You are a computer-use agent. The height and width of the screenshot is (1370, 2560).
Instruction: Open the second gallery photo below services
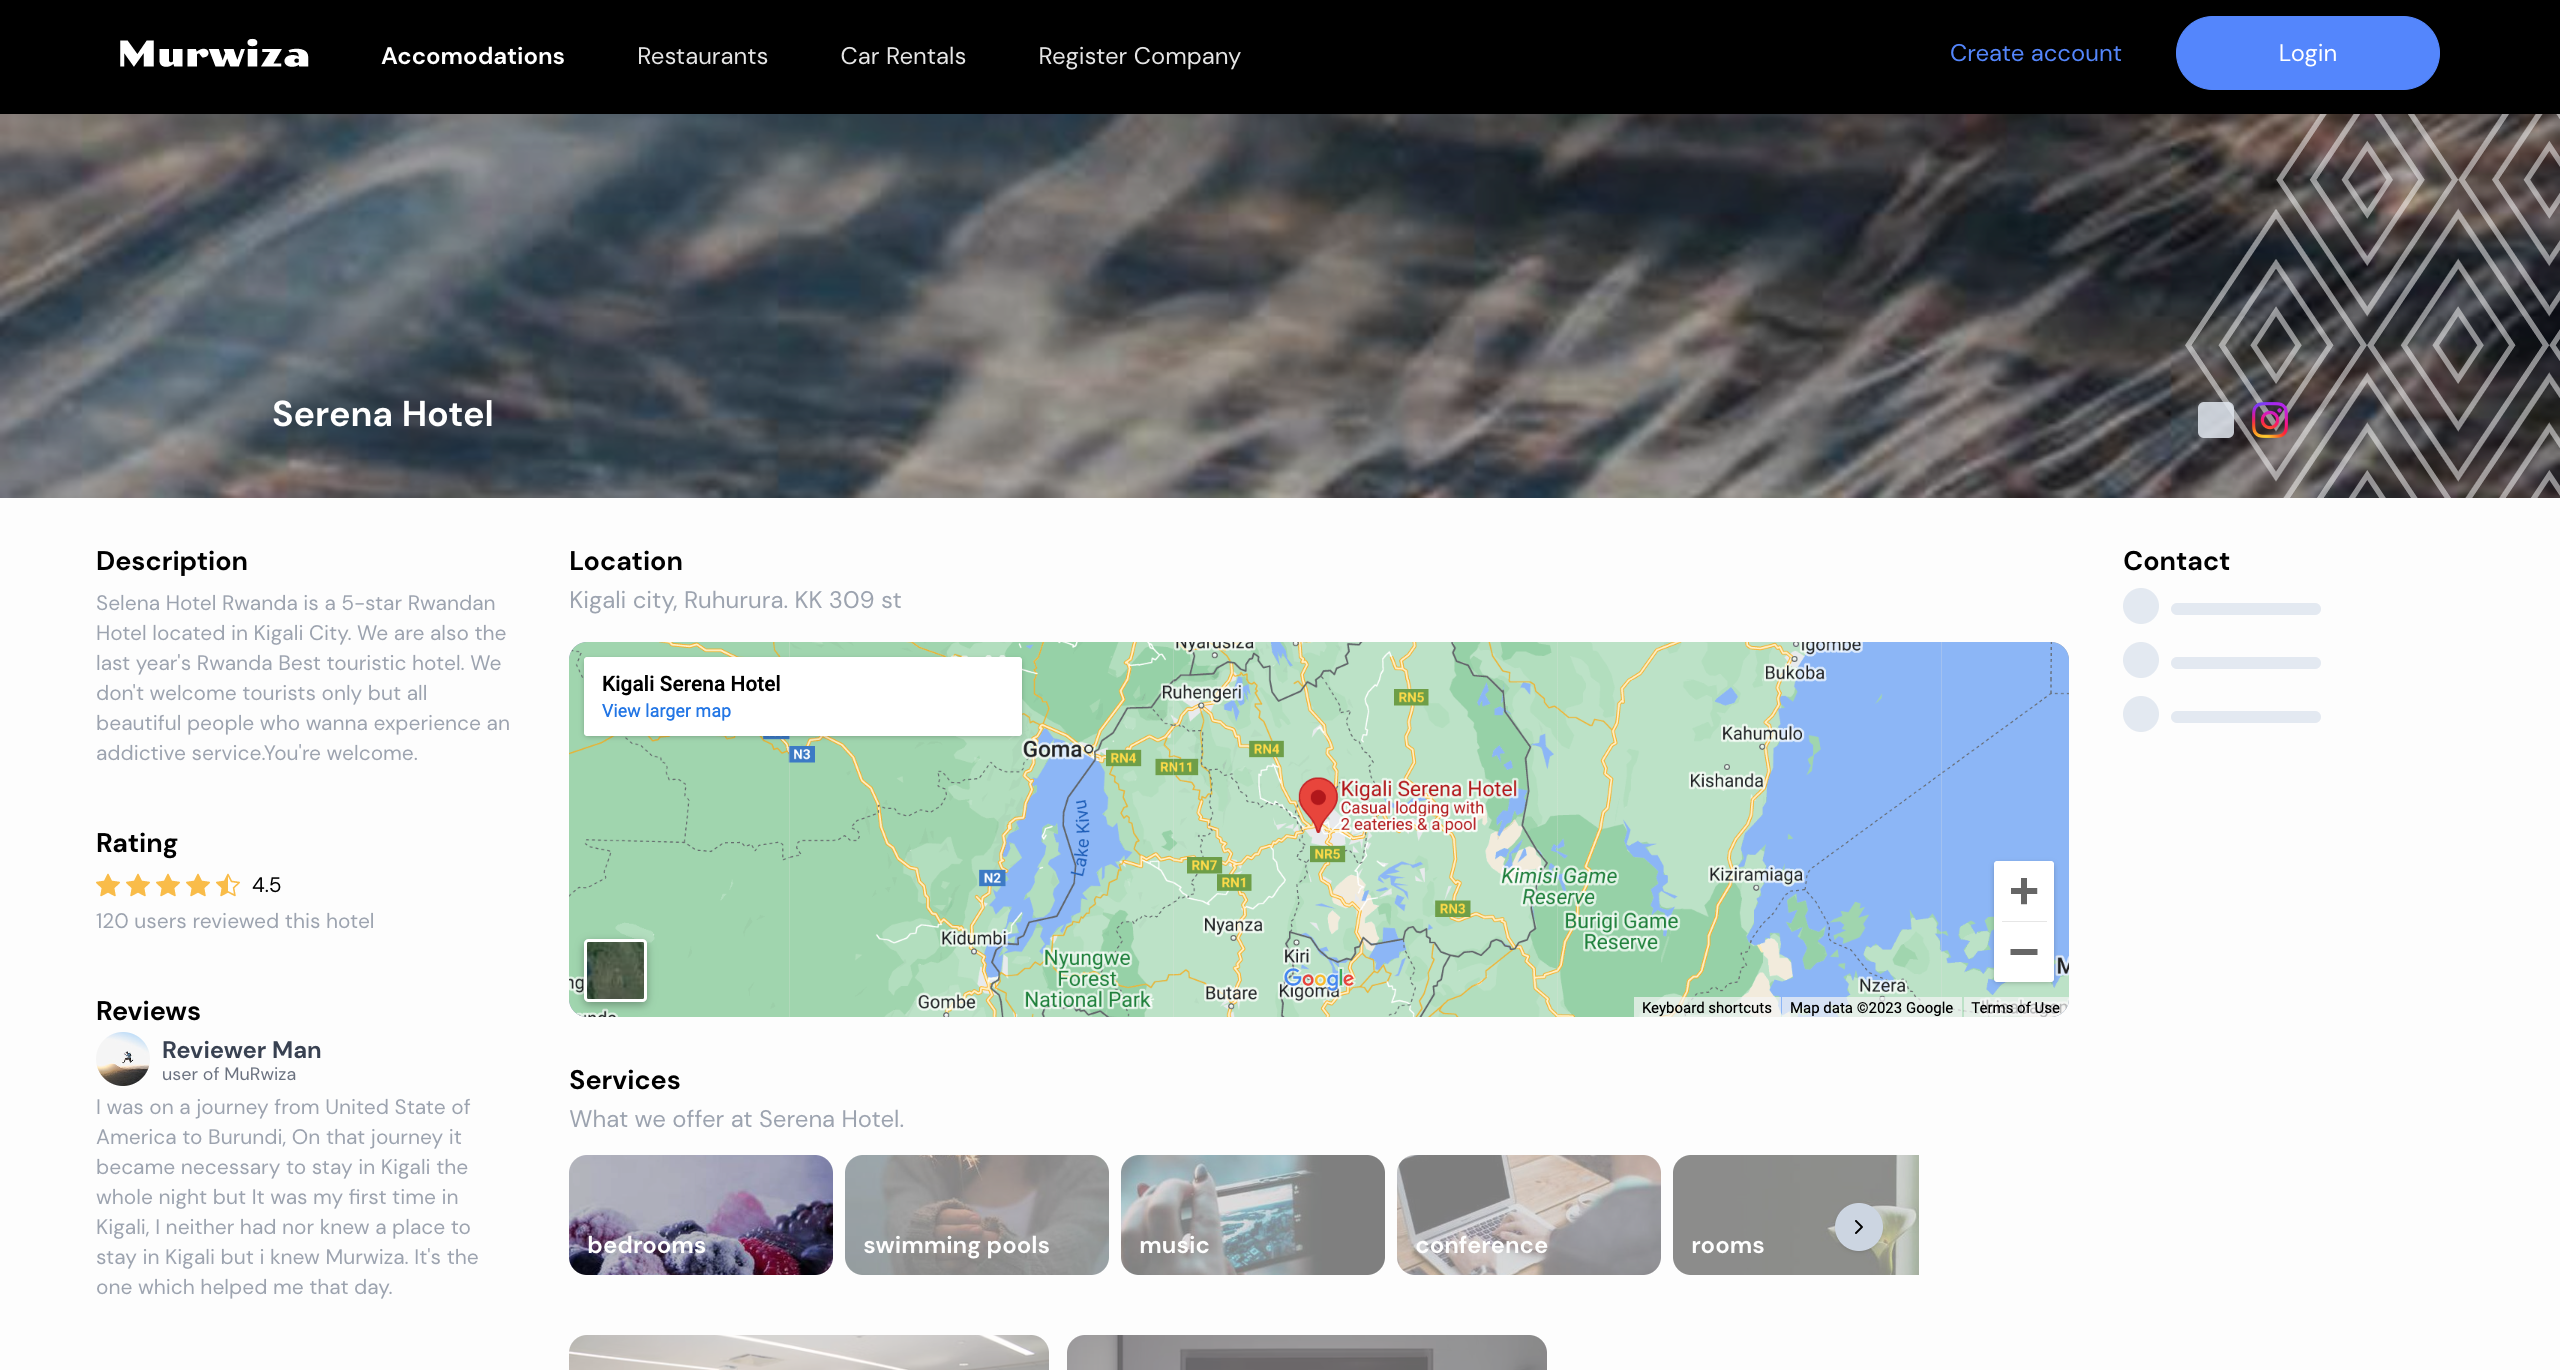(x=1307, y=1352)
